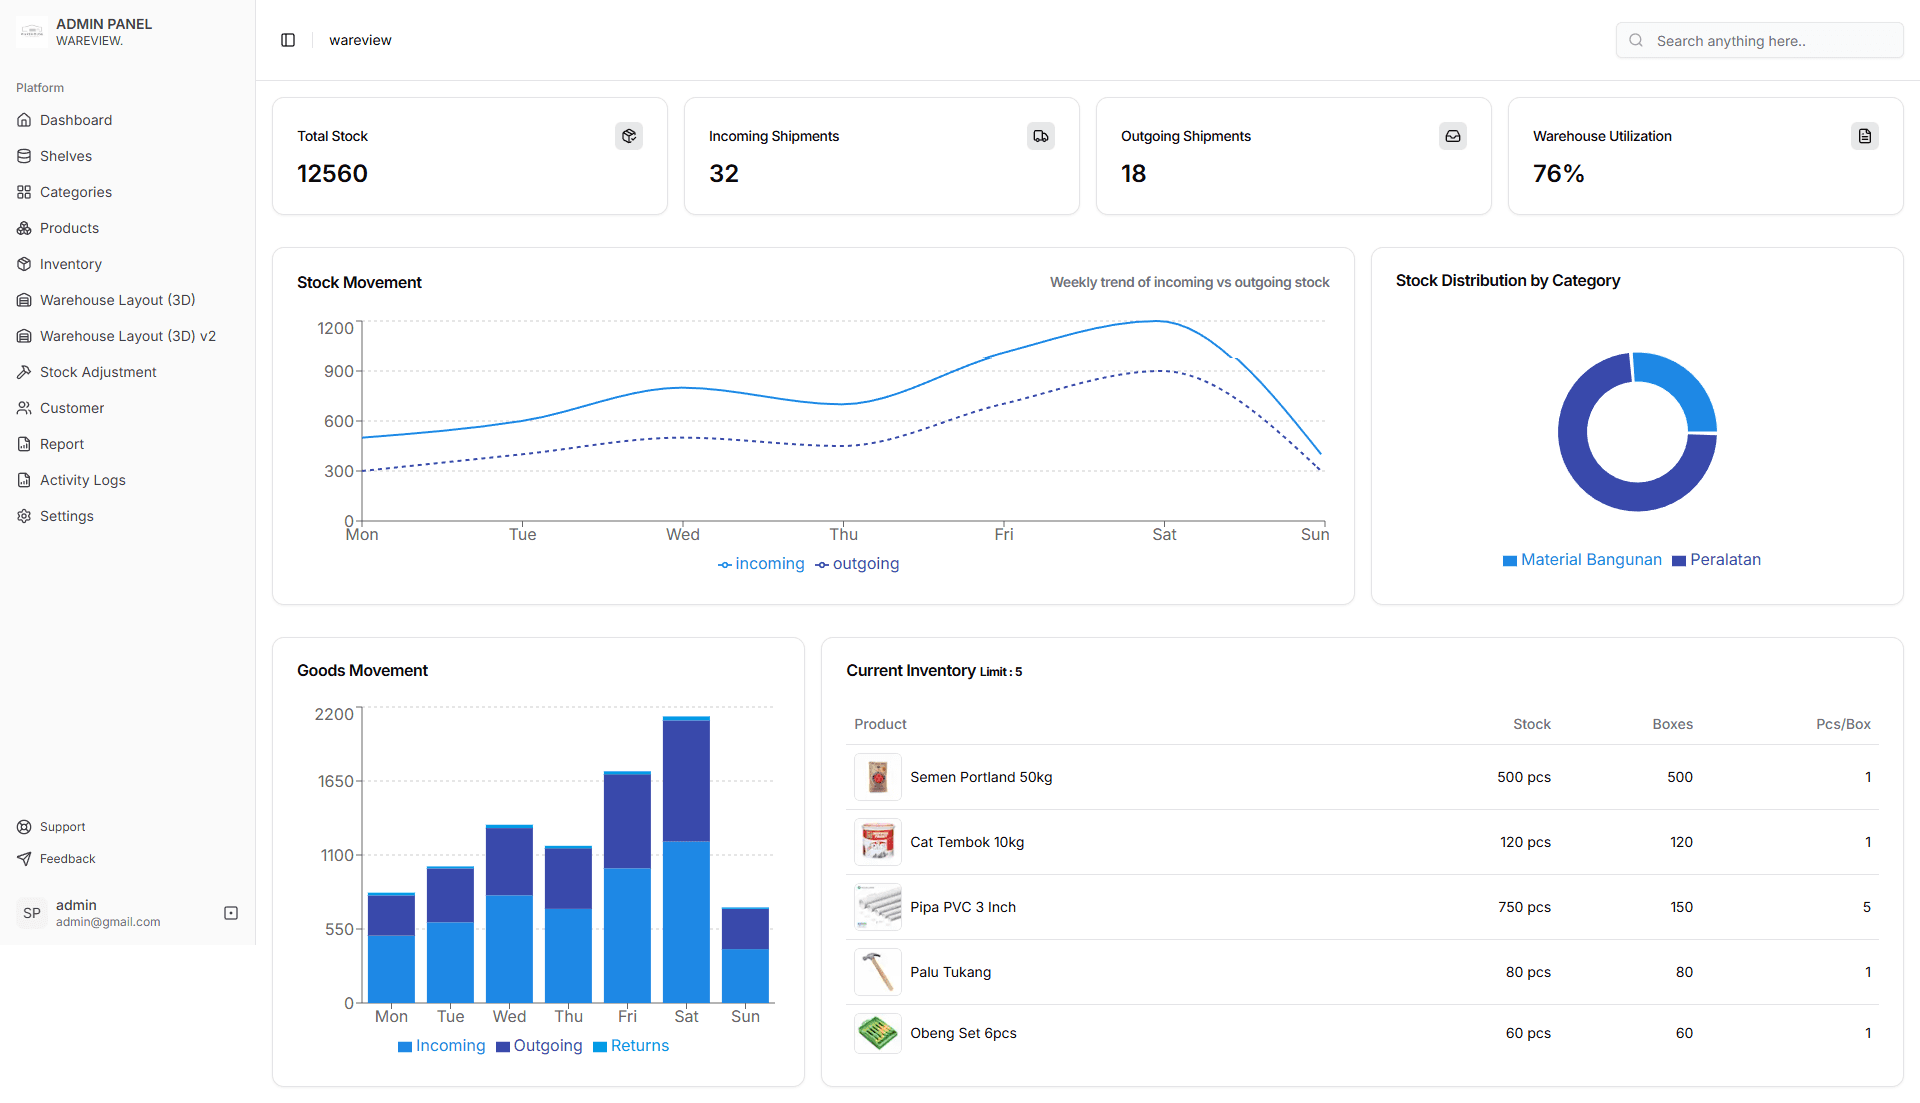Click the Semen Portland 50kg thumbnail
Image resolution: width=1920 pixels, height=1103 pixels.
click(878, 777)
